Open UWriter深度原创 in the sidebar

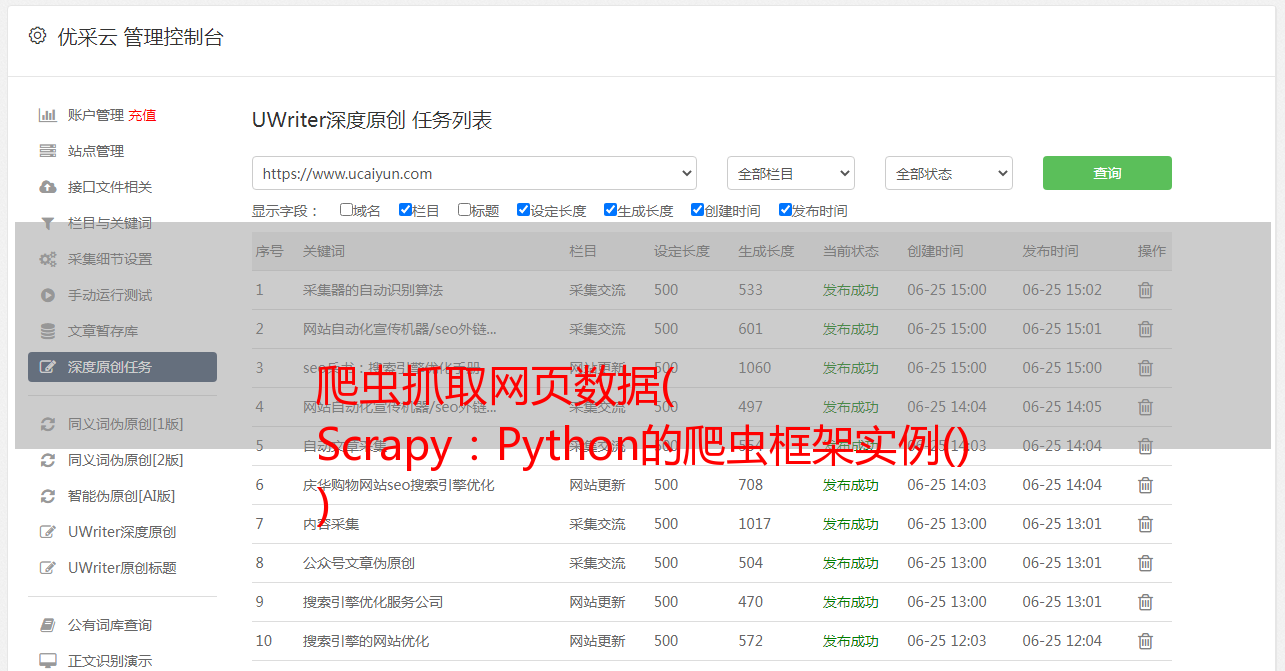(122, 532)
